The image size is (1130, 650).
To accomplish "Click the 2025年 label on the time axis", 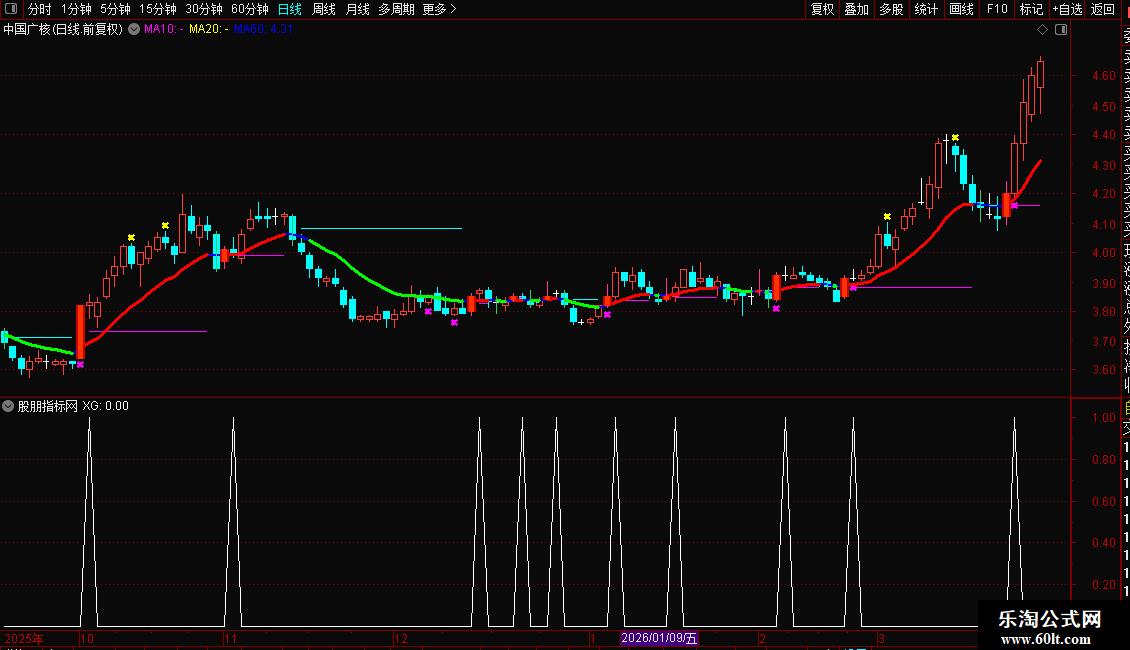I will point(24,639).
